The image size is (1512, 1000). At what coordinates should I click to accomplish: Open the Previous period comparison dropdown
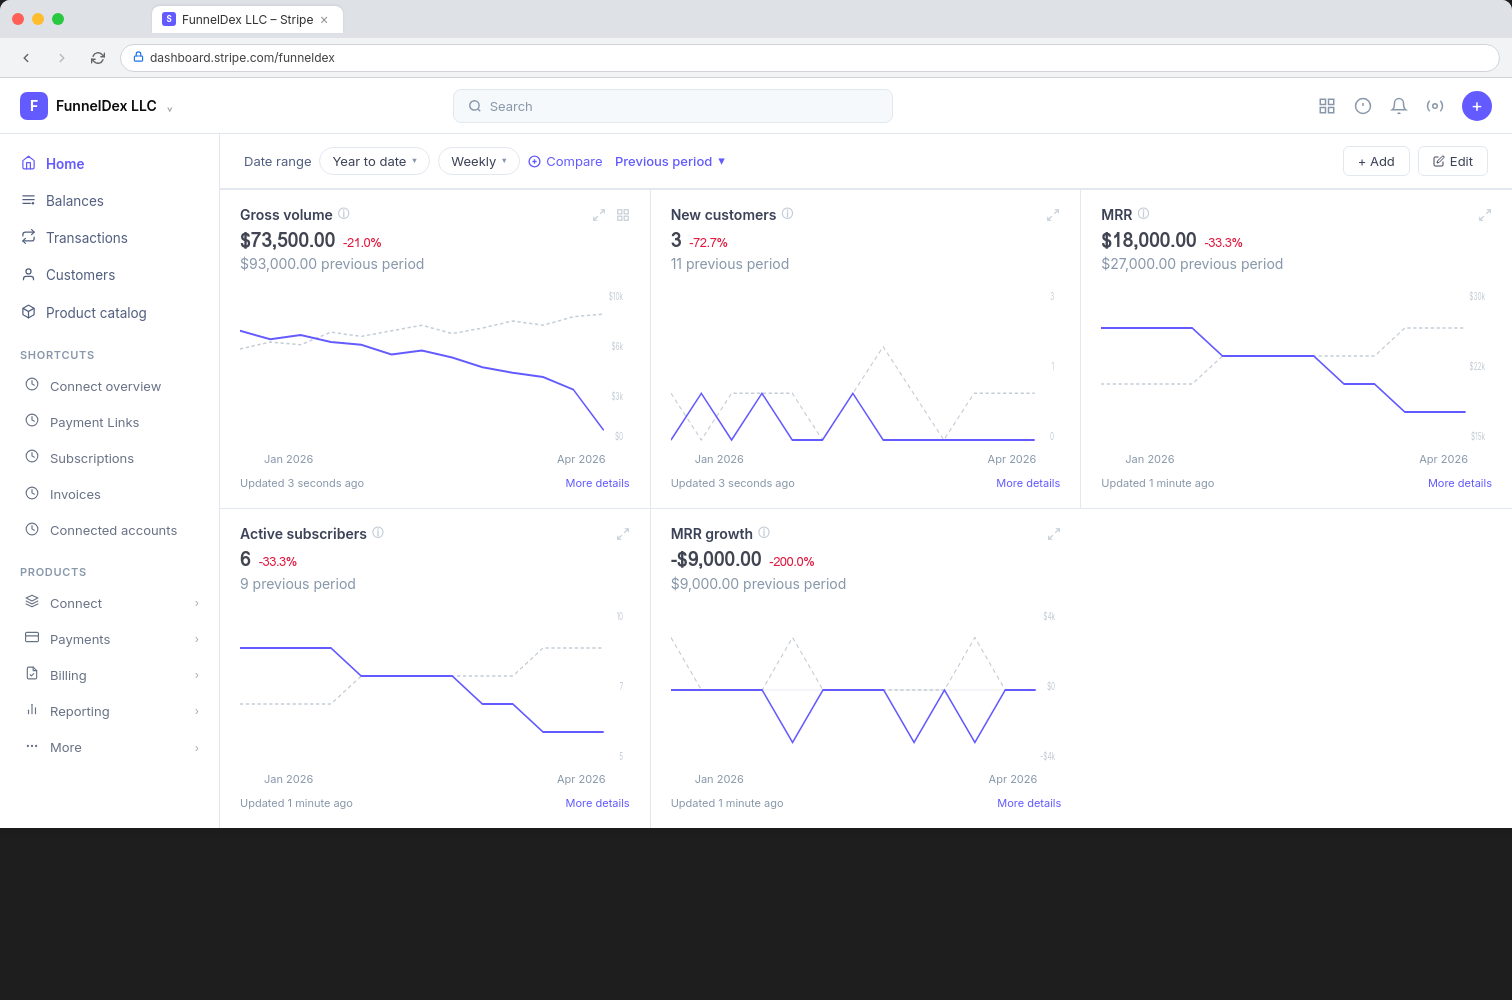coord(670,161)
